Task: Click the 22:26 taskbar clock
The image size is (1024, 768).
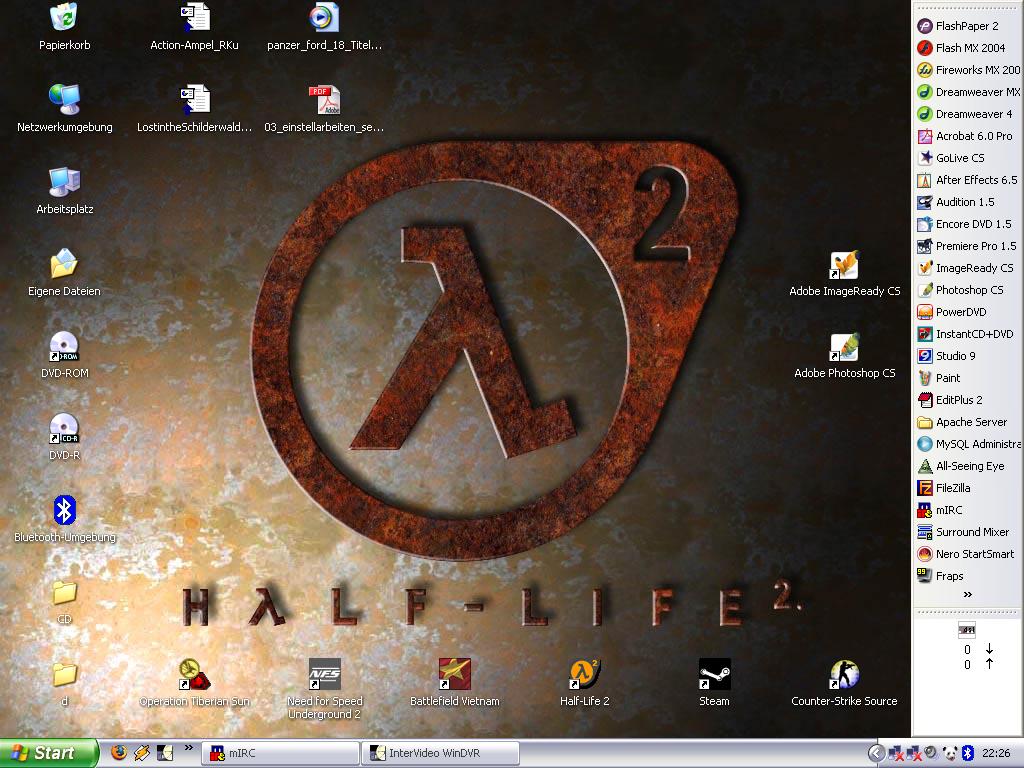Action: click(996, 753)
